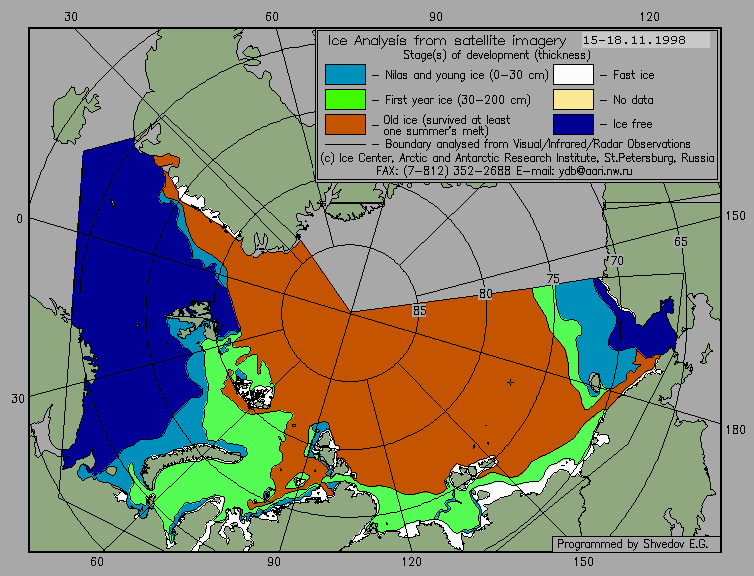754x576 pixels.
Task: Click the right-edge longitude label 180
Action: click(x=735, y=429)
